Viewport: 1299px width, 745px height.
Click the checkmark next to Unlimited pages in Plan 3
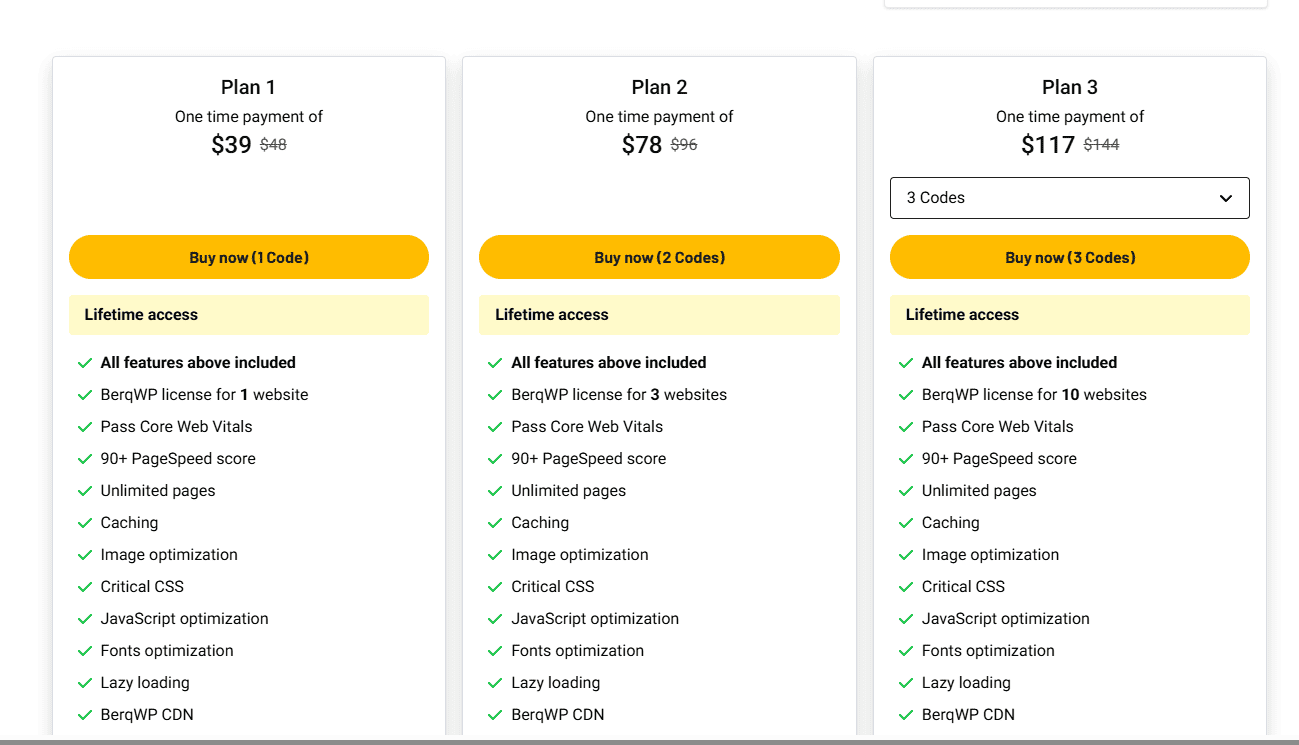pyautogui.click(x=906, y=490)
